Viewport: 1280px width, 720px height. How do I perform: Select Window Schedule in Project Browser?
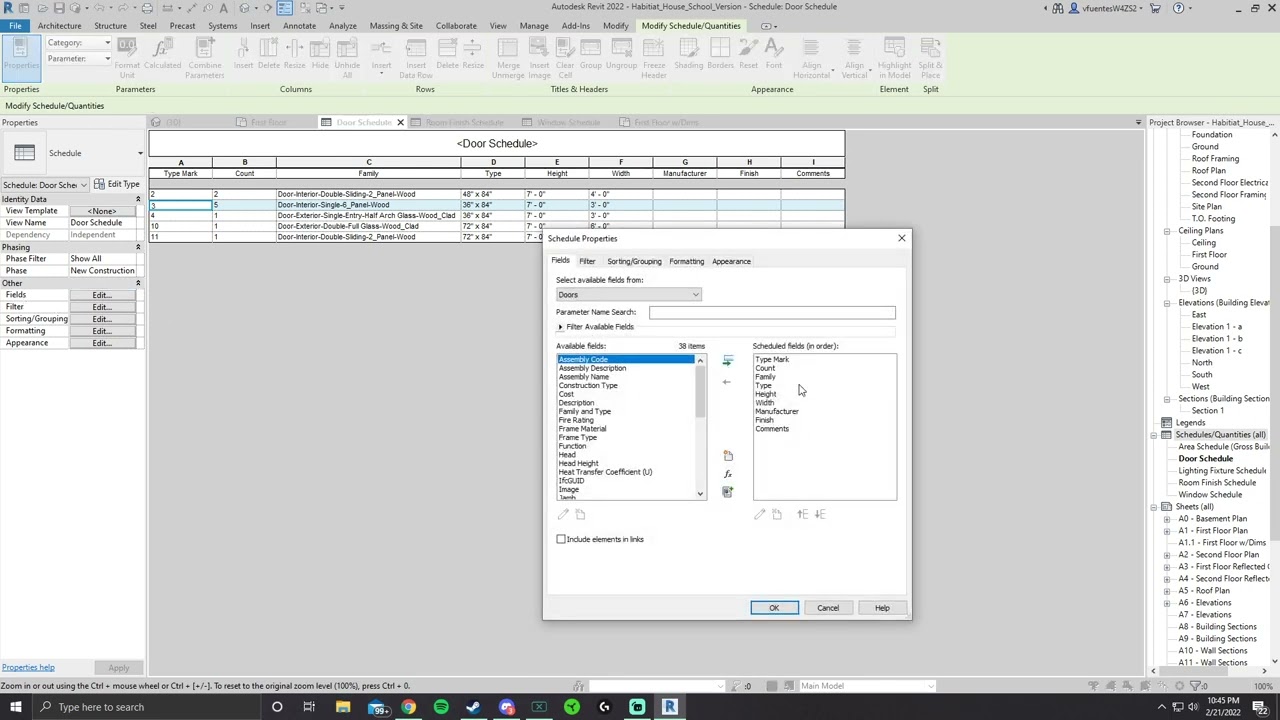1210,495
